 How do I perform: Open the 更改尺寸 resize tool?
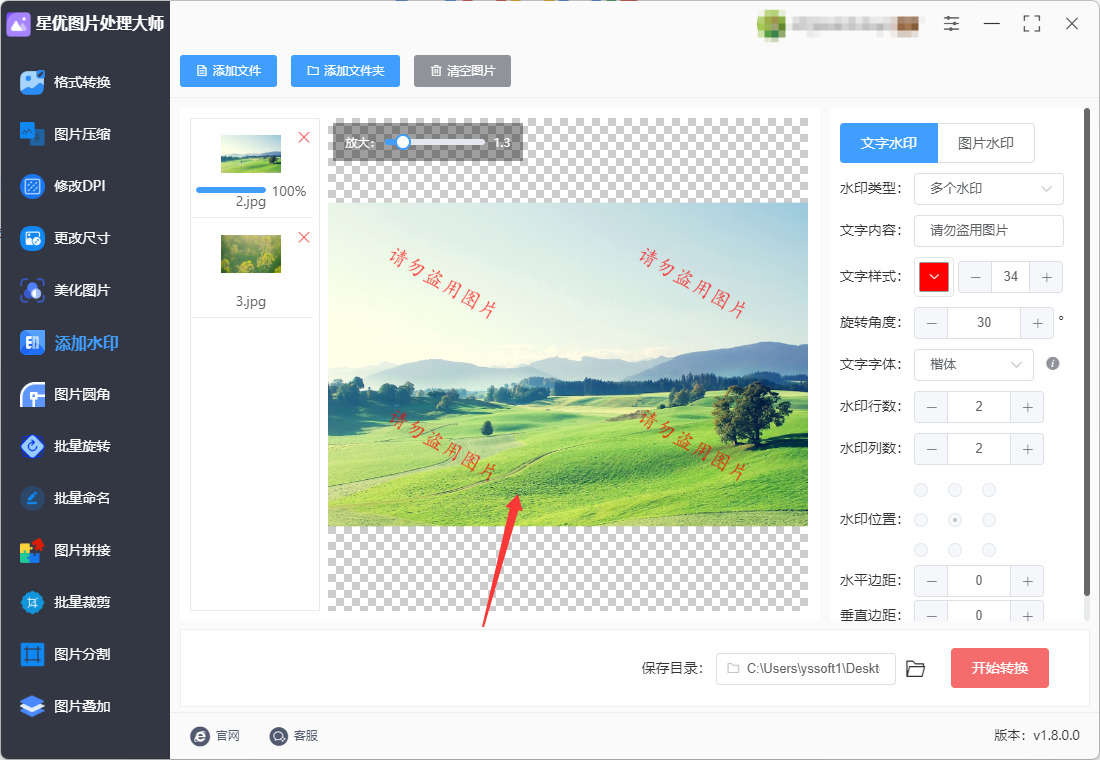click(65, 238)
